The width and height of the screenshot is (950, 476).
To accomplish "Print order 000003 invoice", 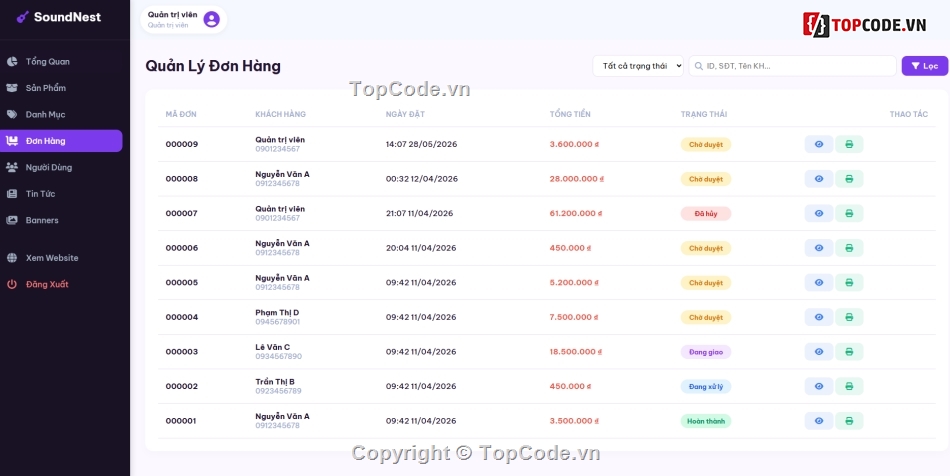I will tap(849, 351).
